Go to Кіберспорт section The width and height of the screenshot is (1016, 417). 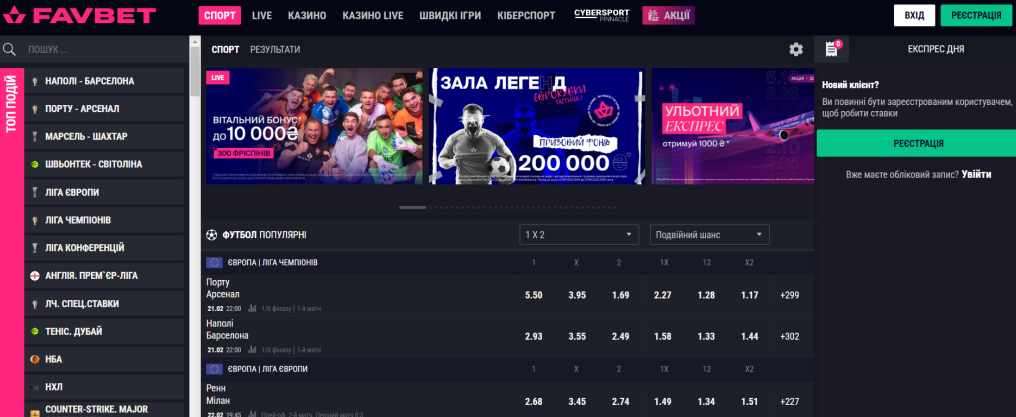(526, 16)
